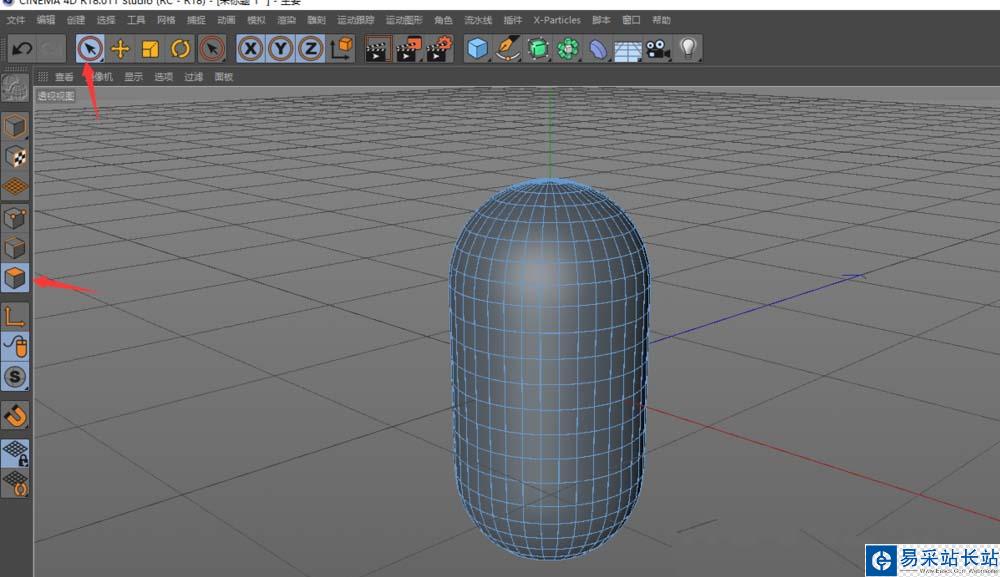
Task: Select the spline pen tool
Action: pos(507,48)
